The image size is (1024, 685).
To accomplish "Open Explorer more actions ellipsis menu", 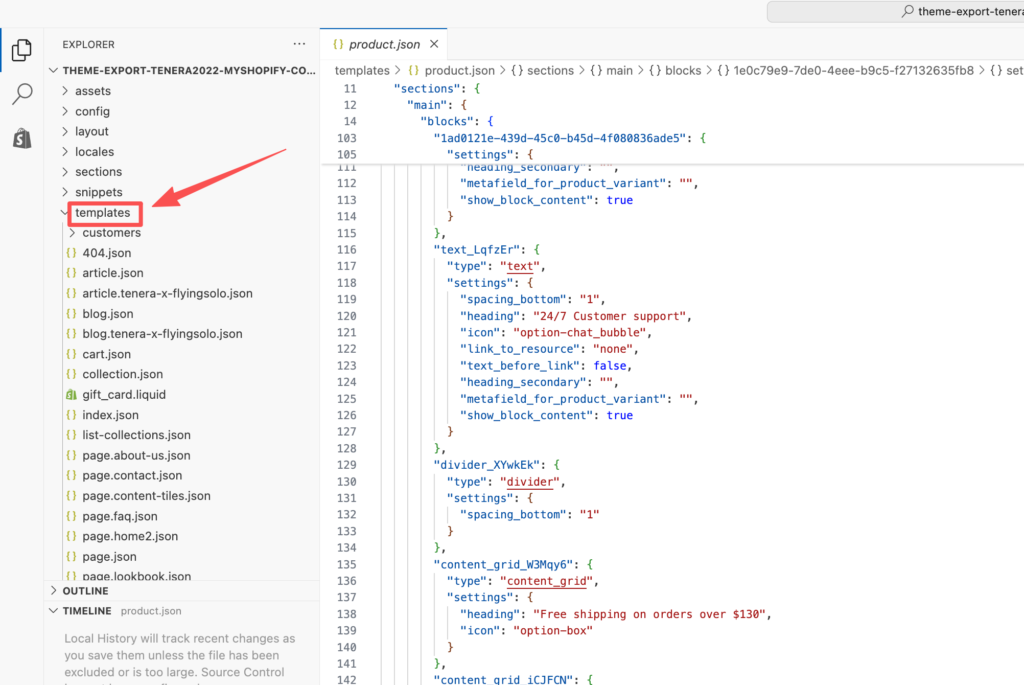I will click(299, 44).
